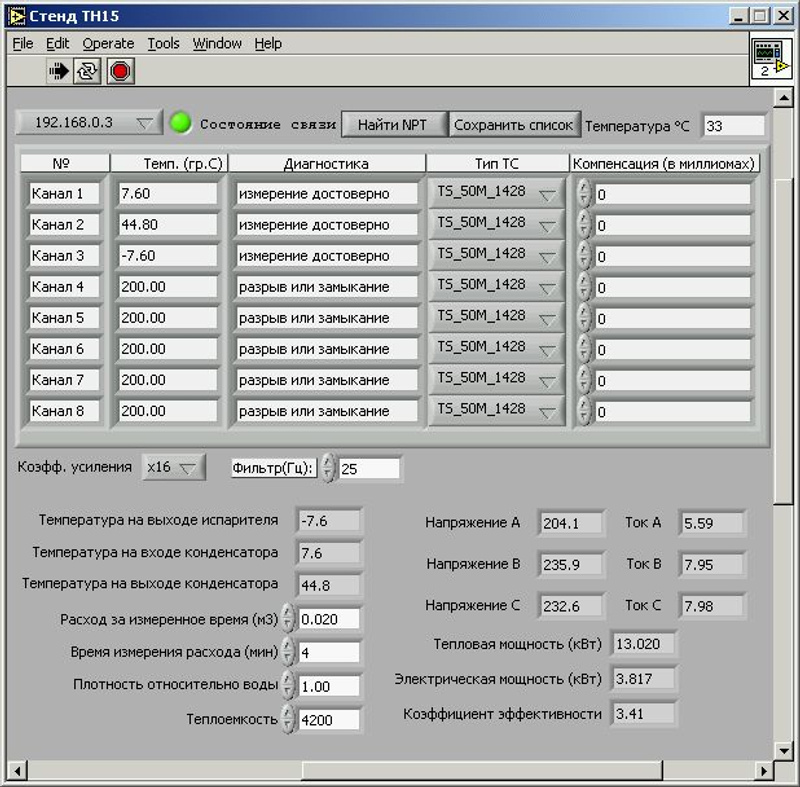
Task: Click the Run arrow toolbar icon
Action: 59,71
